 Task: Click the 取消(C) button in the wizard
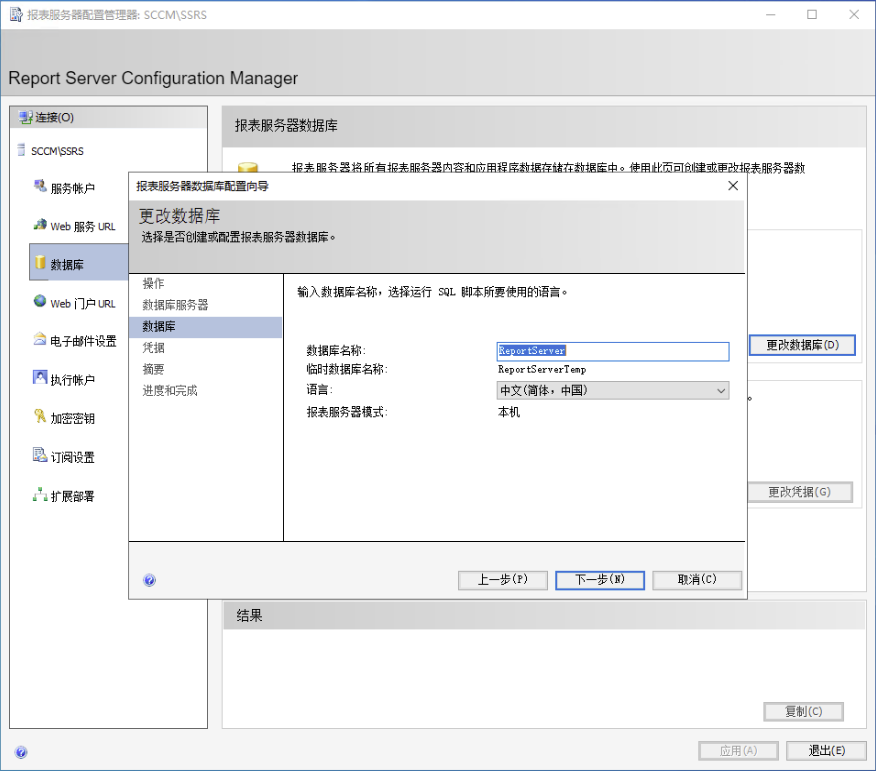click(x=697, y=580)
